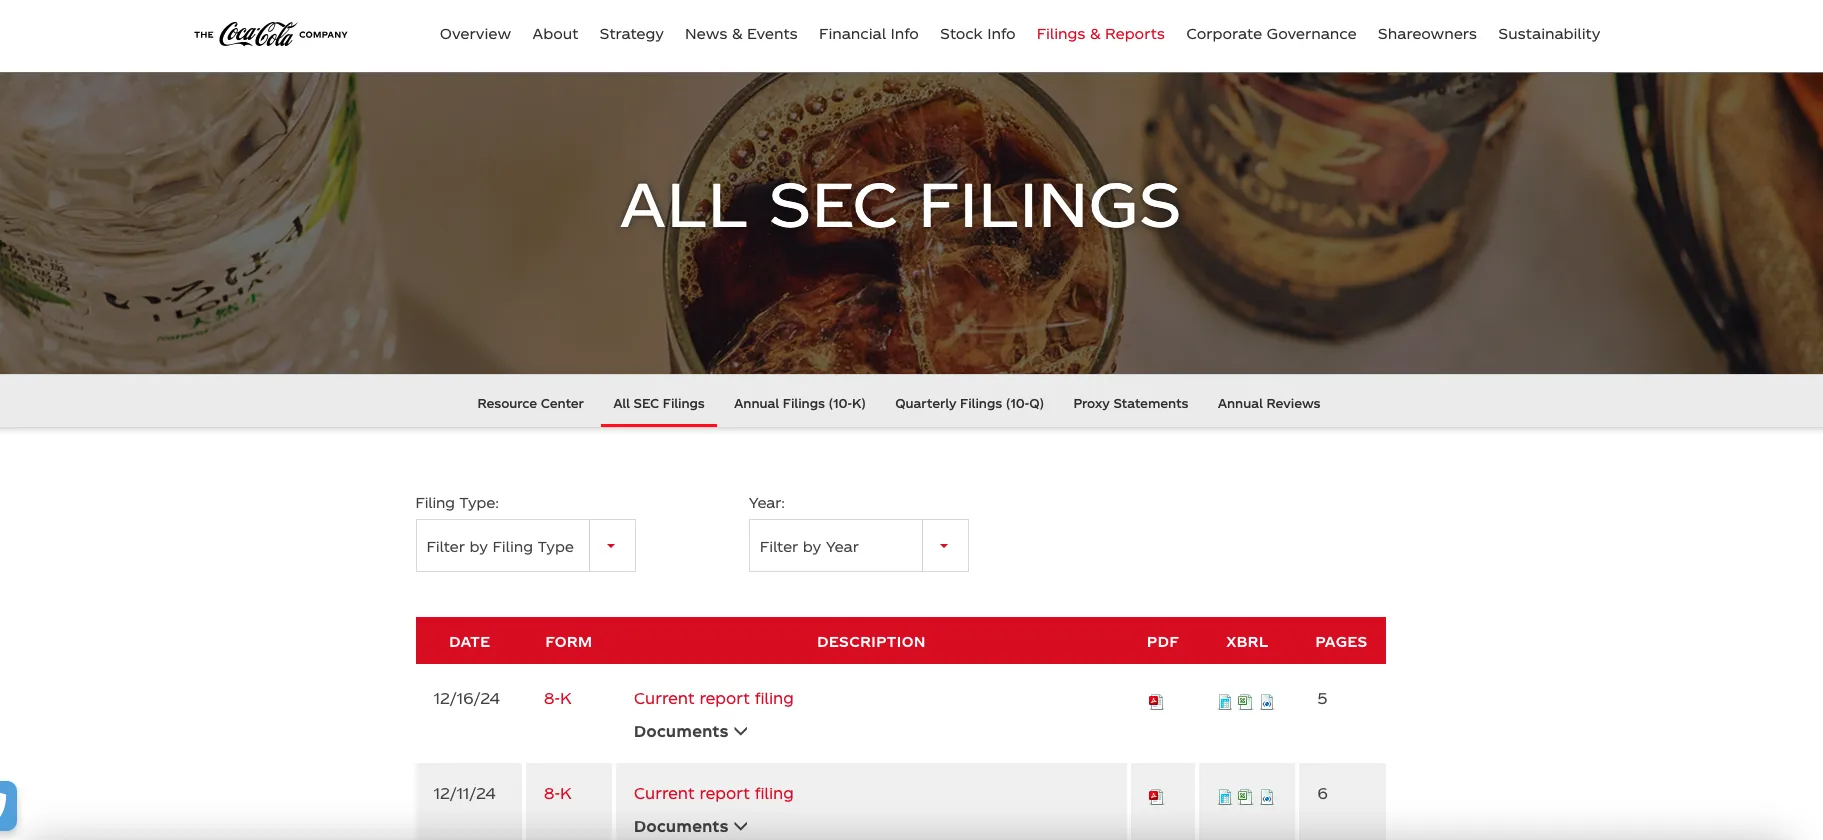Switch to the Annual Reviews tab
The image size is (1823, 840).
pos(1269,404)
